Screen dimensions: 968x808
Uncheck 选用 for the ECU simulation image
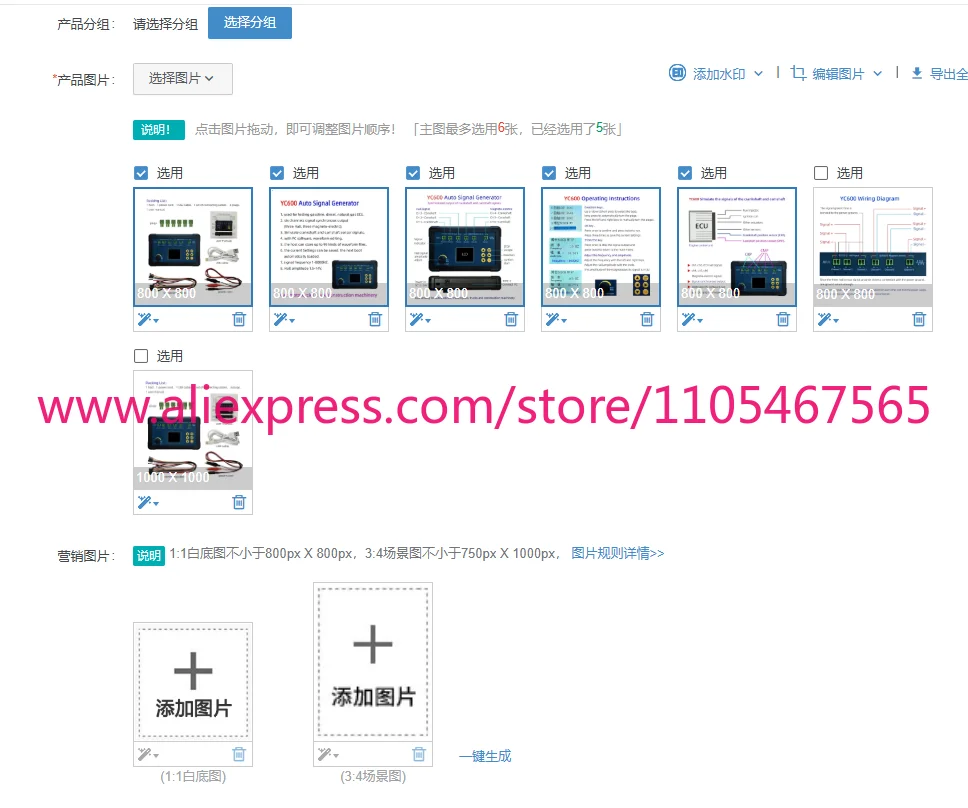pyautogui.click(x=685, y=173)
